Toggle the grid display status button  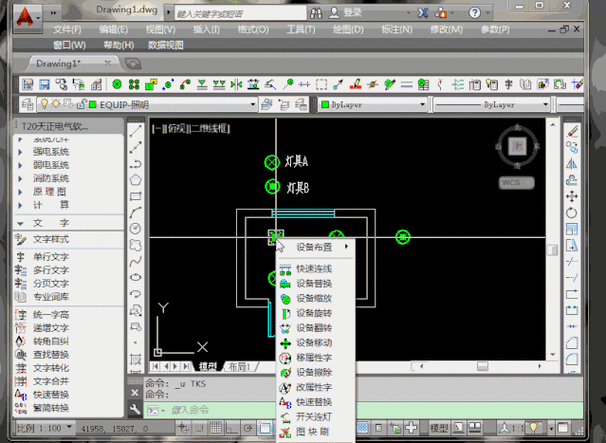(215, 428)
